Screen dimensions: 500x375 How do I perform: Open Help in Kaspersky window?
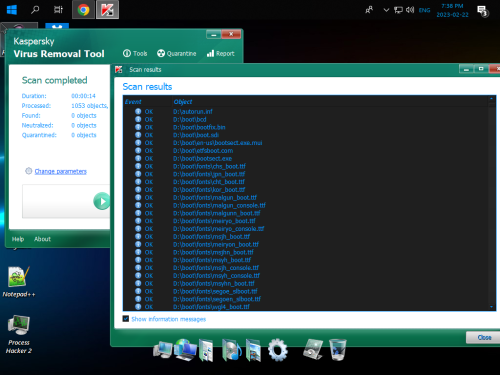click(x=18, y=239)
